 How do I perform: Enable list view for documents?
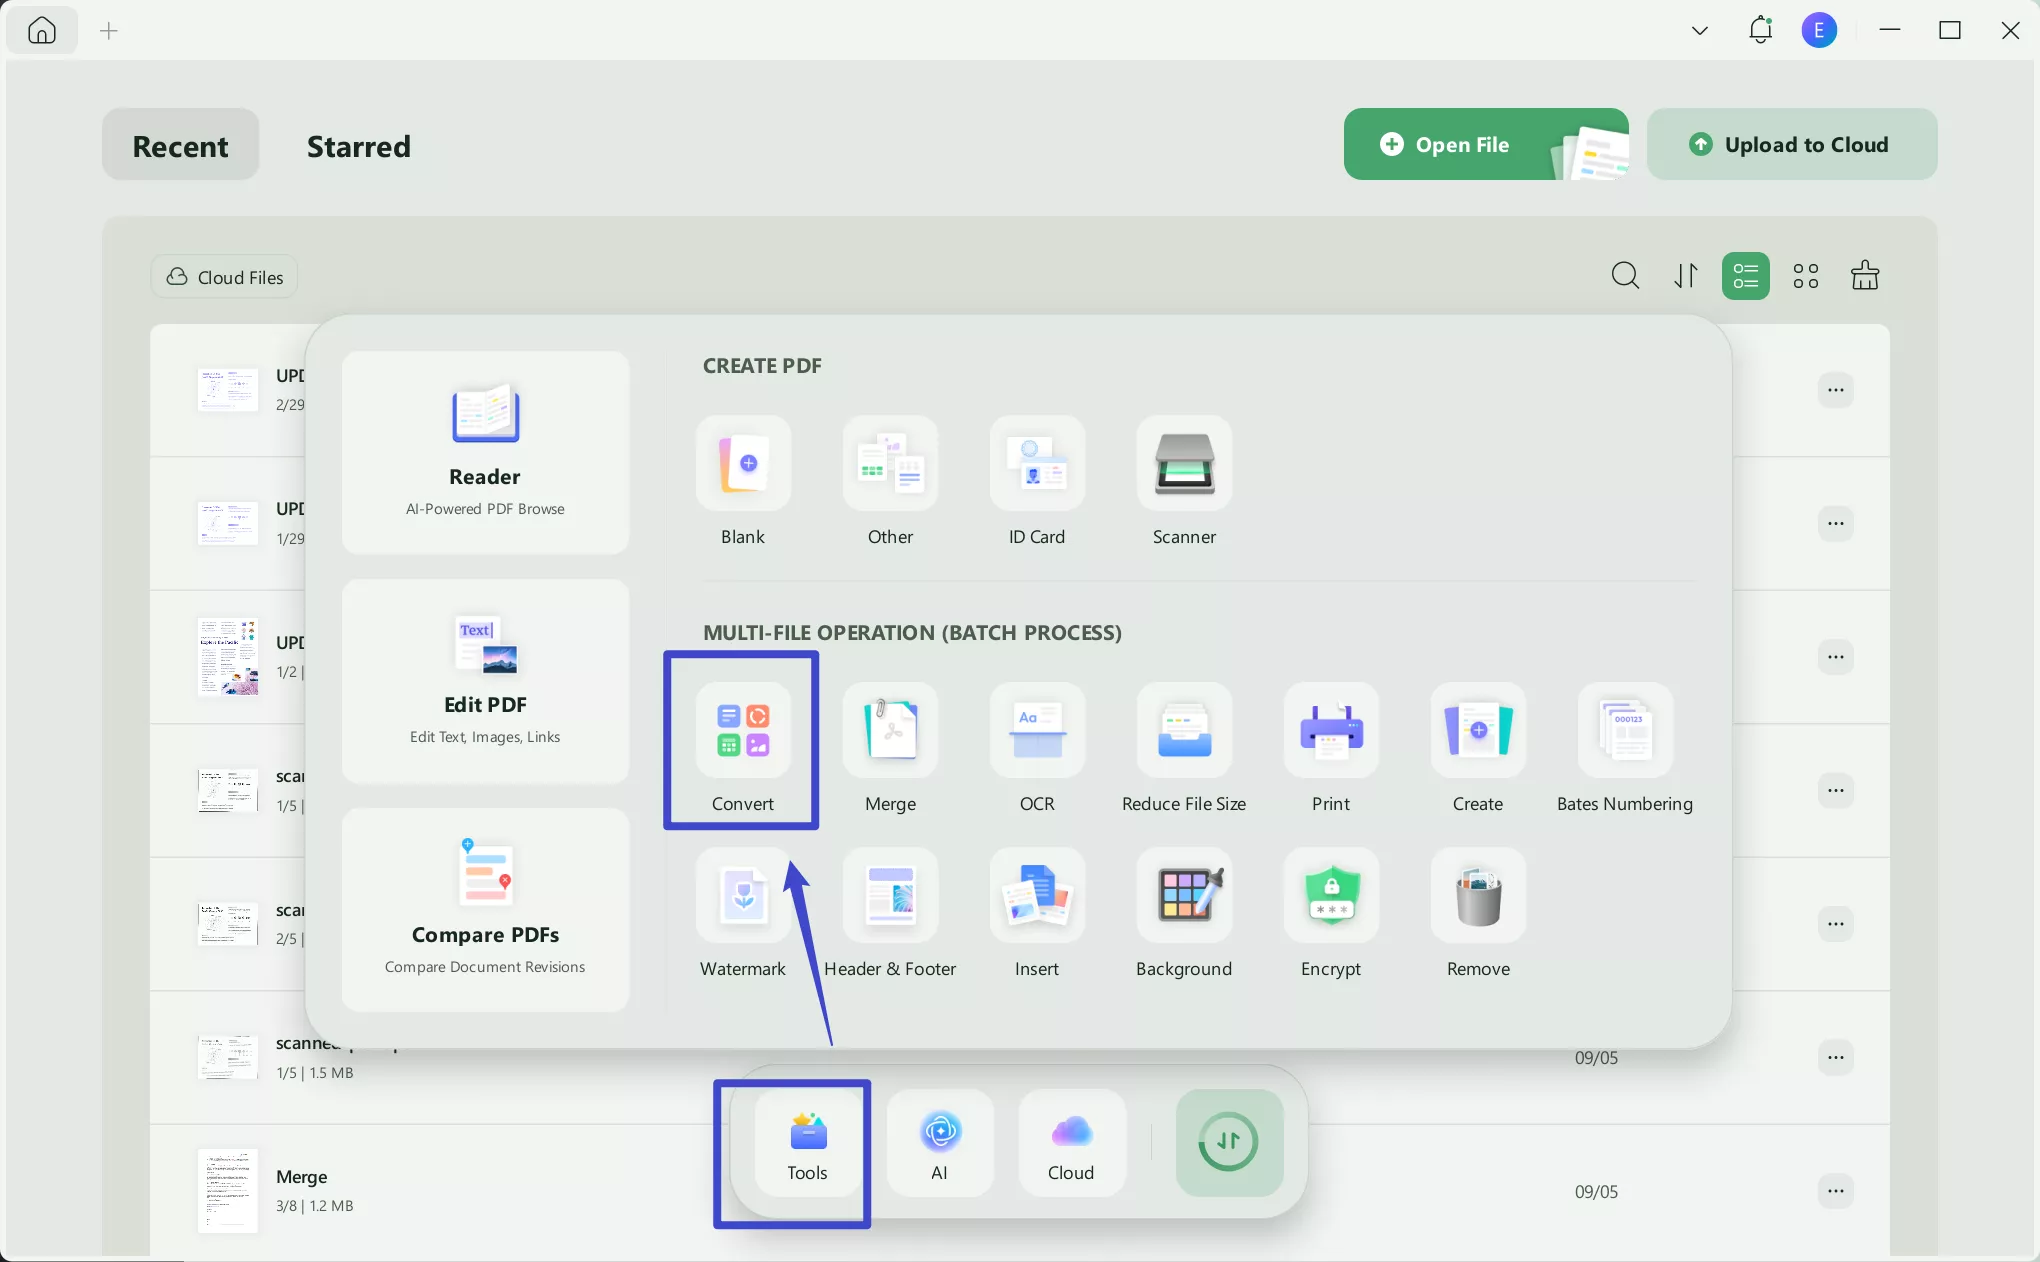1745,276
